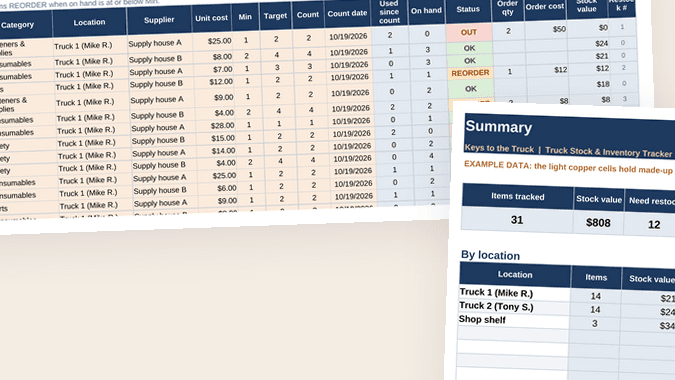Select the items count 3 for Shop shelf
The image size is (675, 380).
(594, 324)
